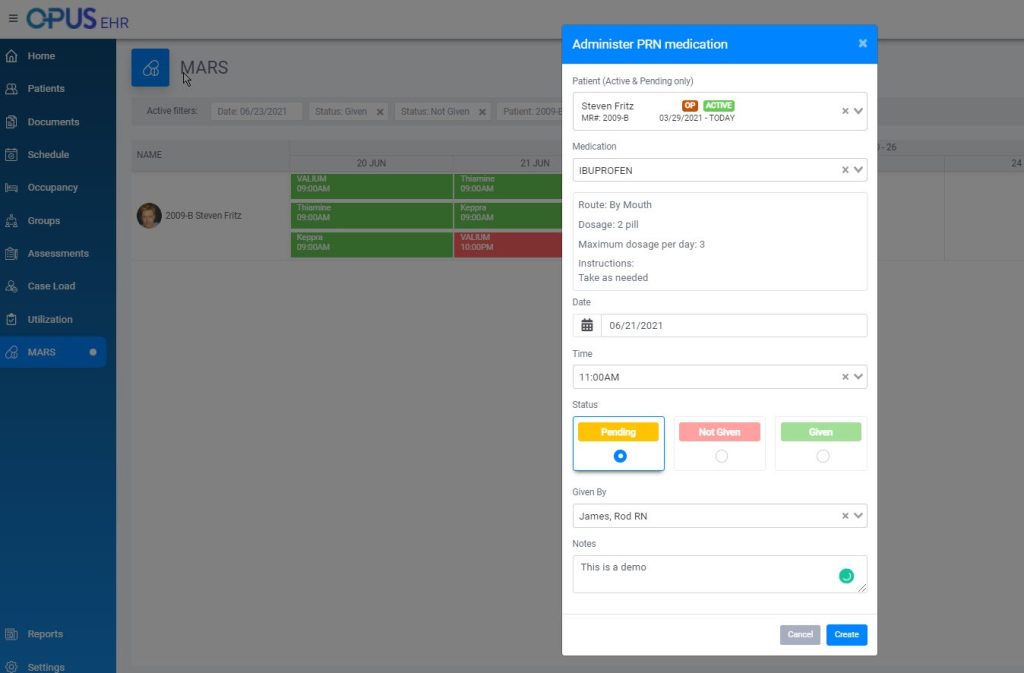Expand the Time dropdown arrow
This screenshot has height=673, width=1024.
click(x=858, y=377)
